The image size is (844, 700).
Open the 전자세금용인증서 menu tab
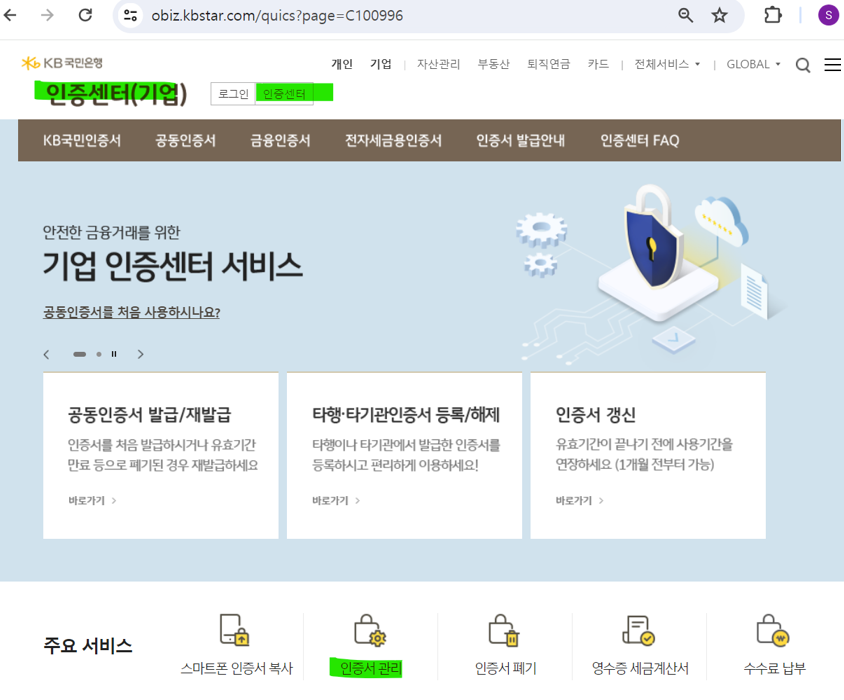[x=393, y=141]
